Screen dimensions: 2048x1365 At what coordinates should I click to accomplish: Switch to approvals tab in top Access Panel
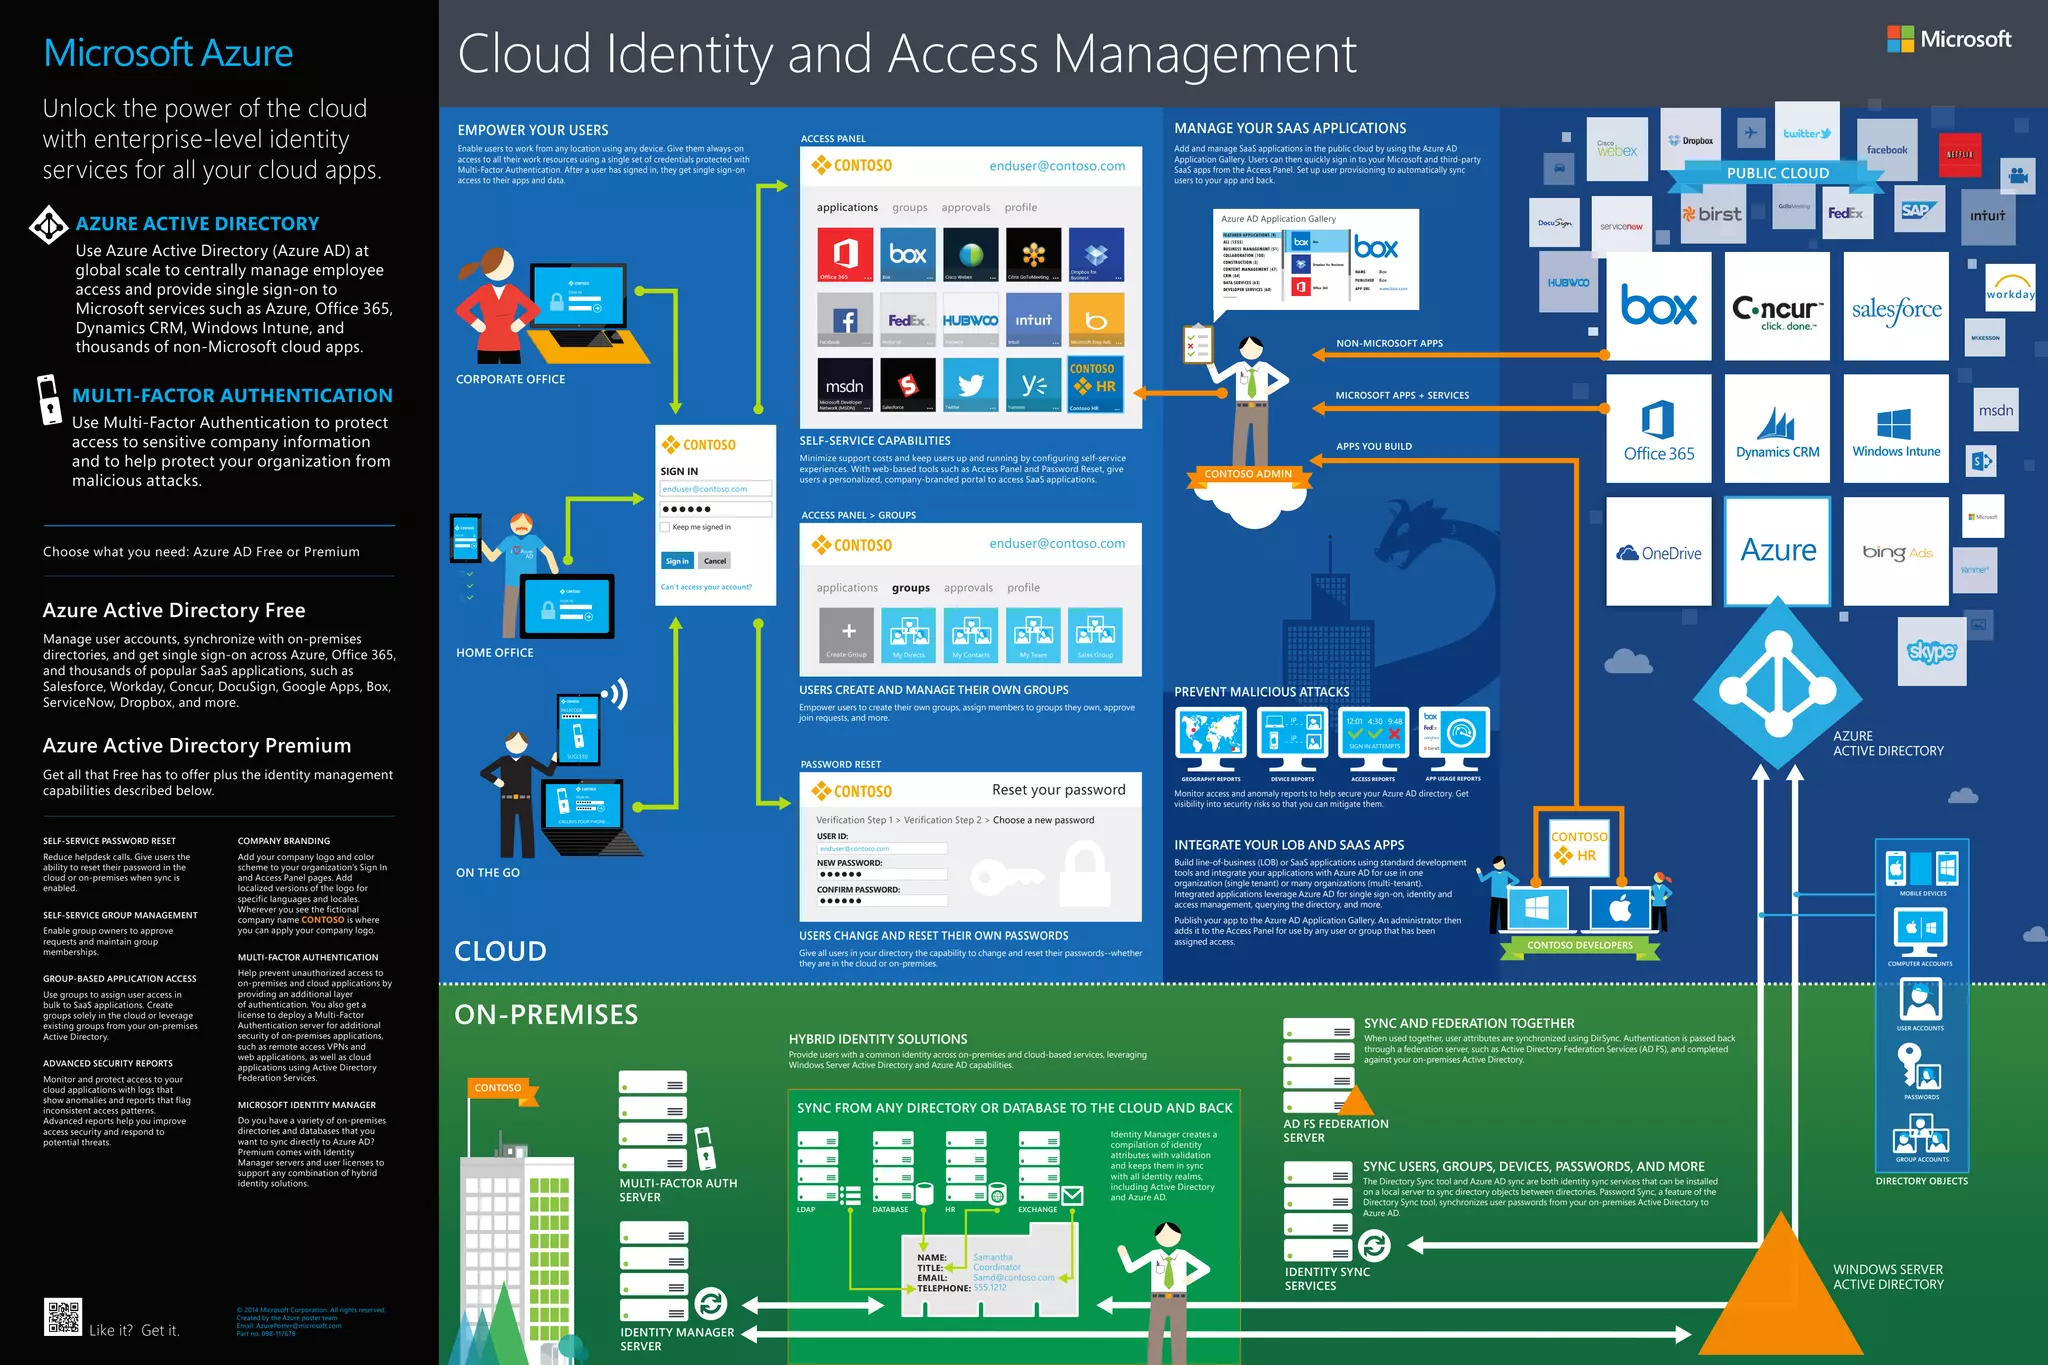click(965, 208)
